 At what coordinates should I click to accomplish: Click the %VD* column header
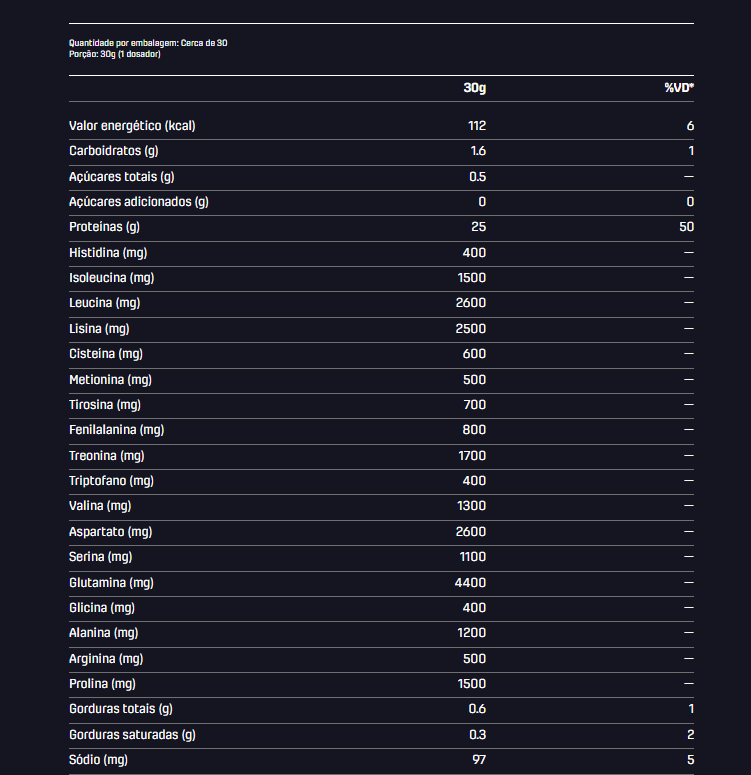[679, 88]
